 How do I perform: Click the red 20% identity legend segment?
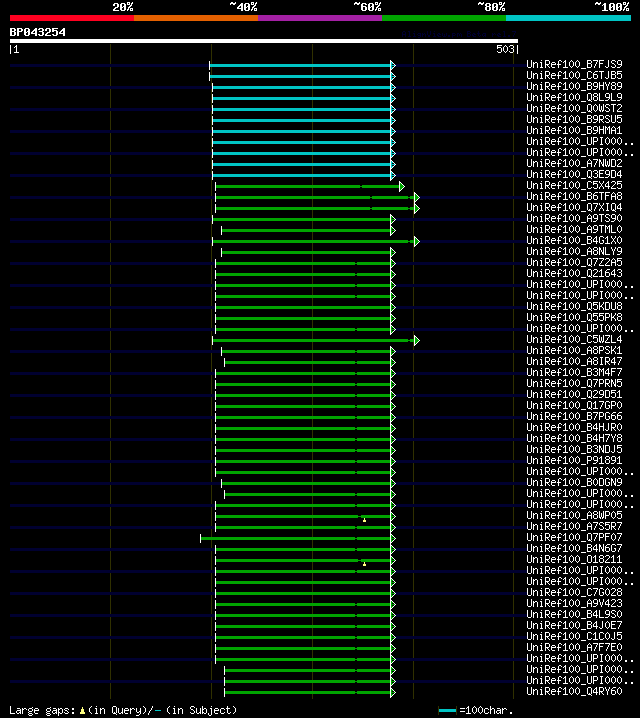click(72, 18)
